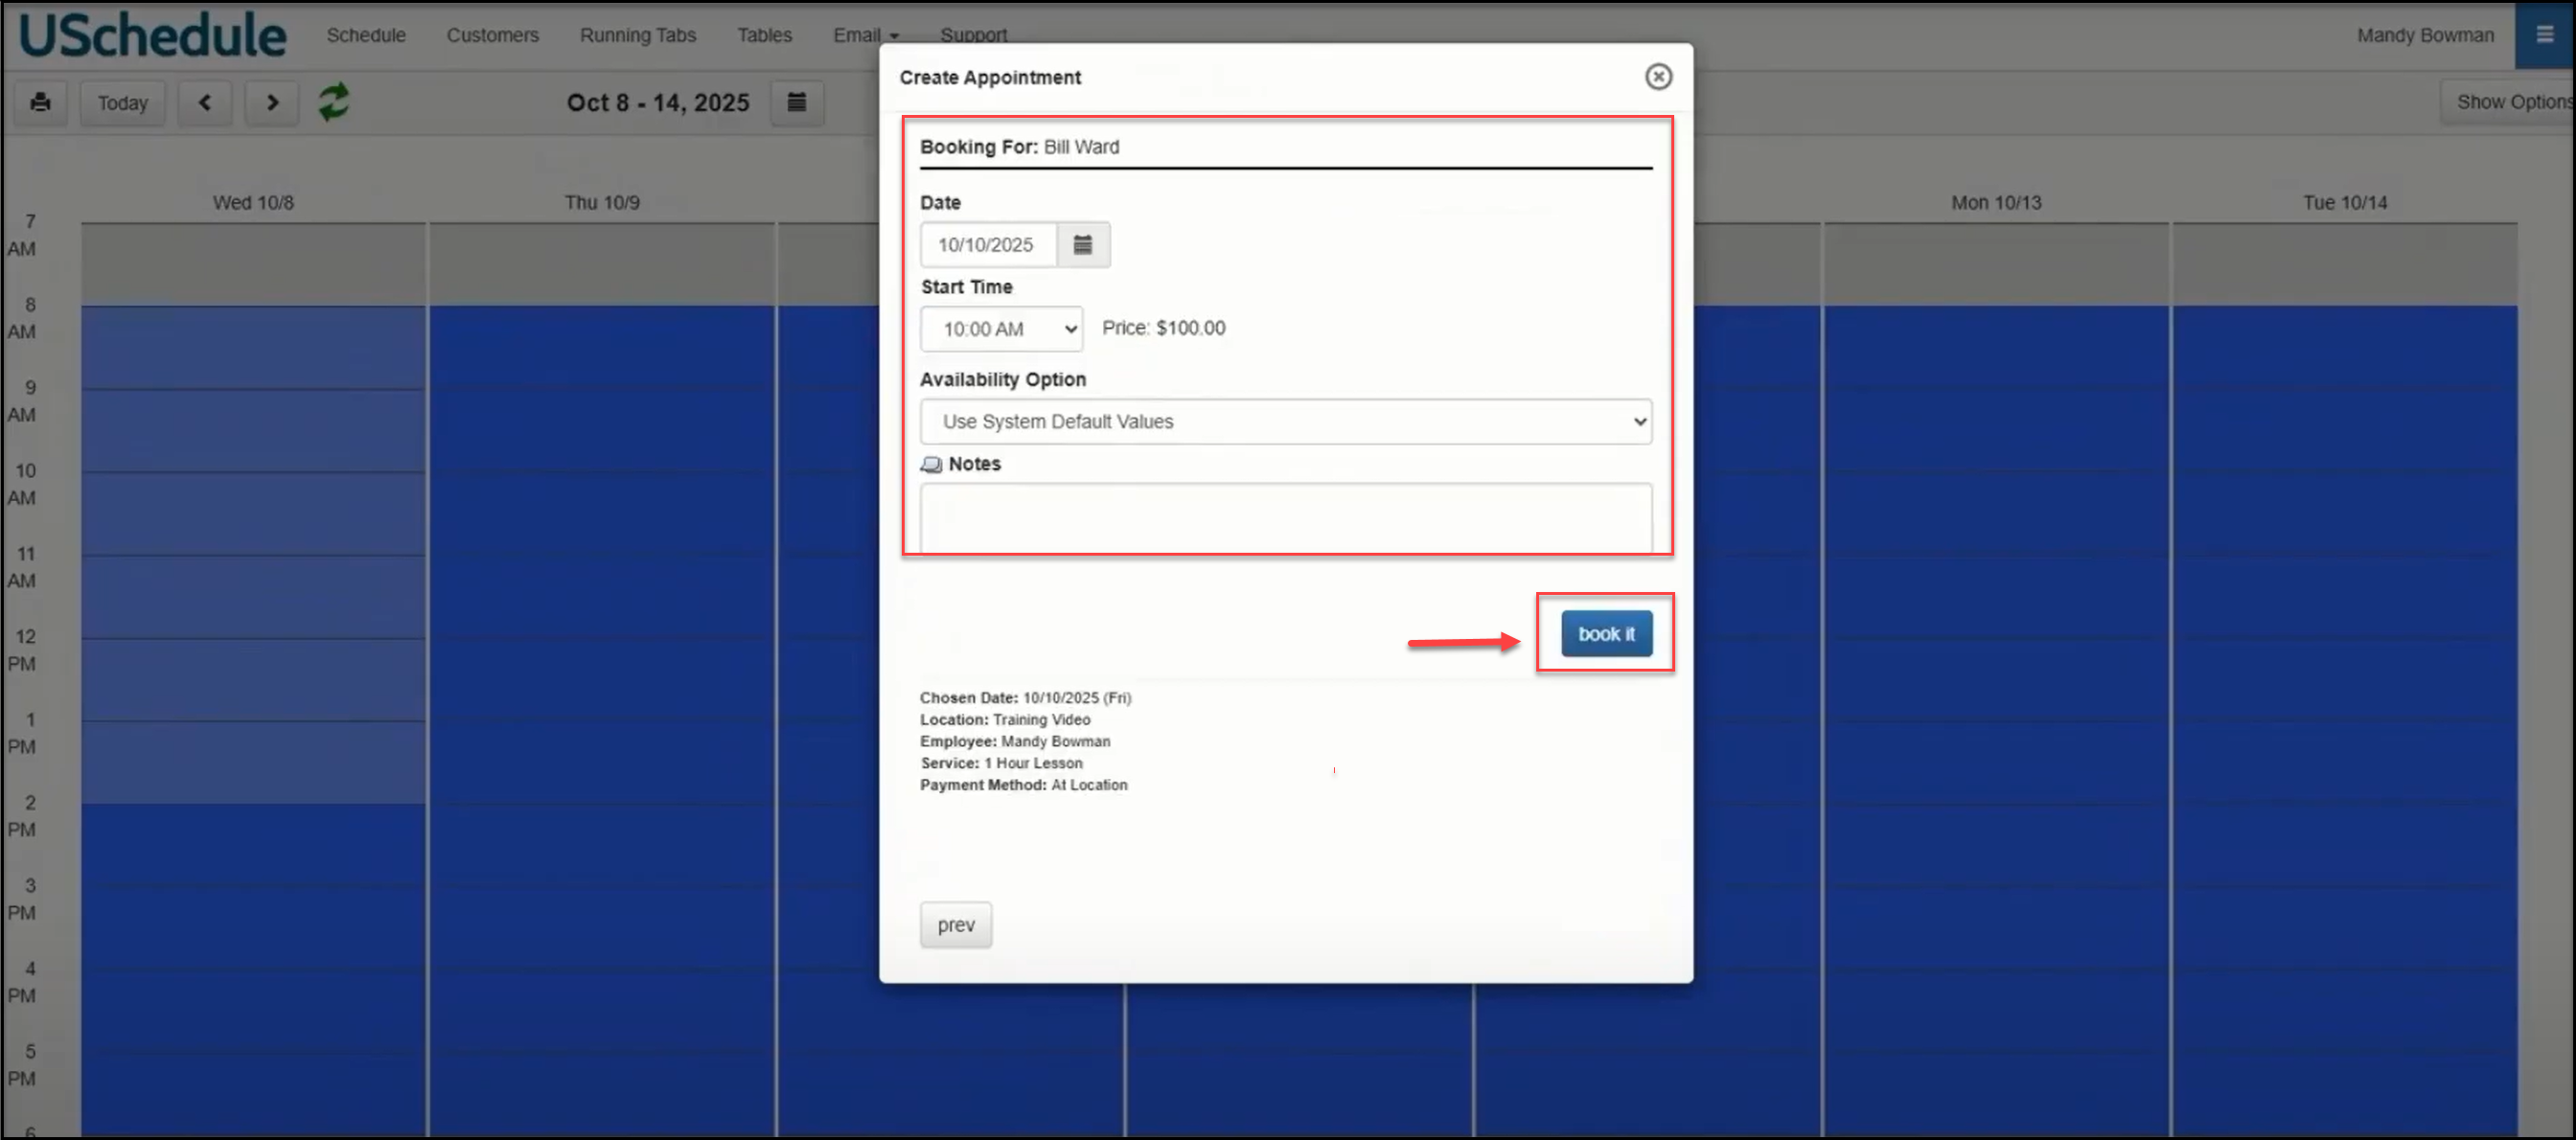This screenshot has width=2576, height=1140.
Task: Go to Running Tabs page
Action: [x=638, y=35]
